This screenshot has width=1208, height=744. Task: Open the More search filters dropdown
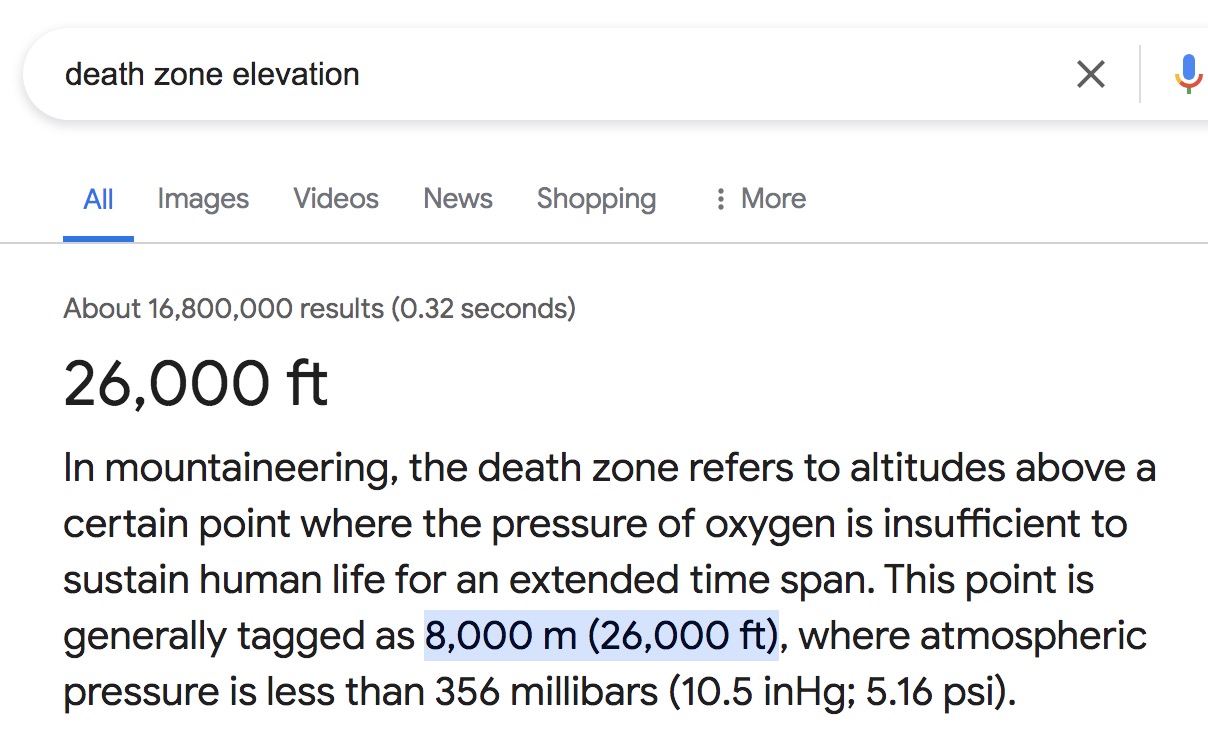coord(760,199)
